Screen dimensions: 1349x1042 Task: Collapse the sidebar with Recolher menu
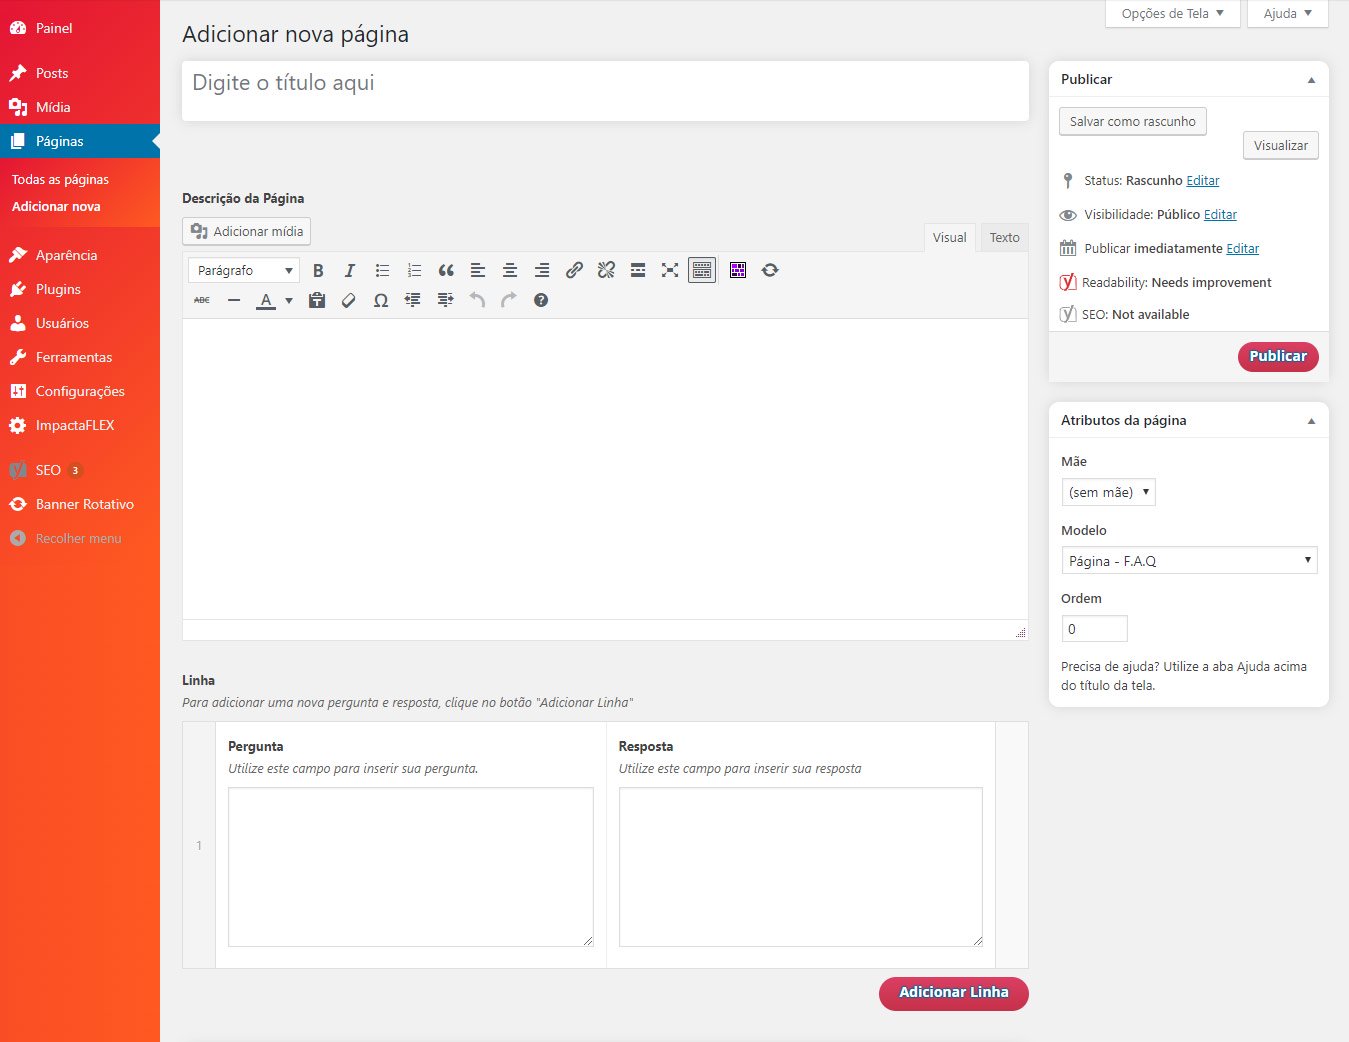click(x=80, y=538)
